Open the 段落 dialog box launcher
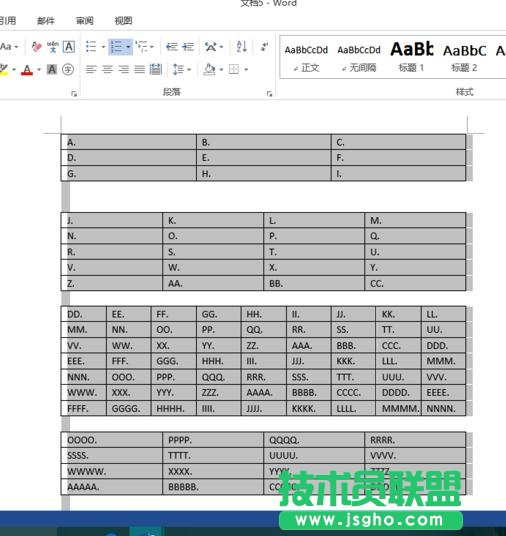Screen dimensions: 506x536 click(269, 94)
